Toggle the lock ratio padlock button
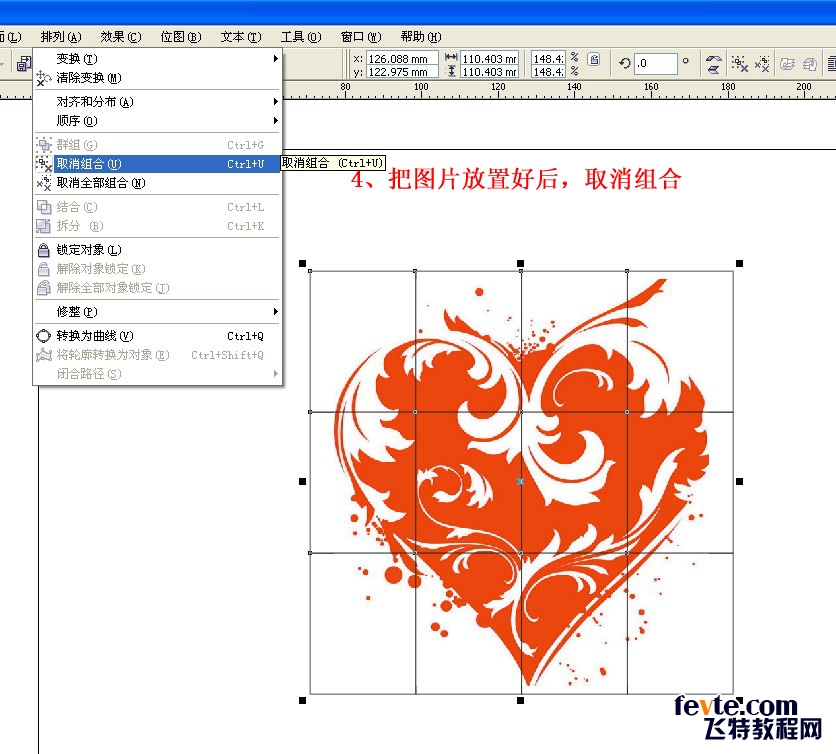This screenshot has width=836, height=754. click(x=594, y=59)
